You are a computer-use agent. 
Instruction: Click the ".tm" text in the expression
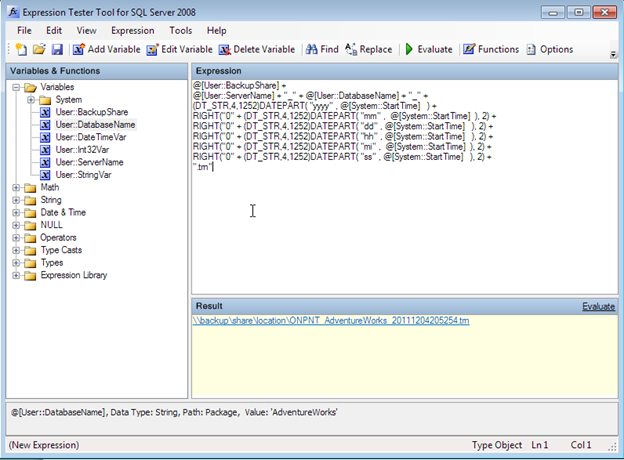pyautogui.click(x=203, y=167)
